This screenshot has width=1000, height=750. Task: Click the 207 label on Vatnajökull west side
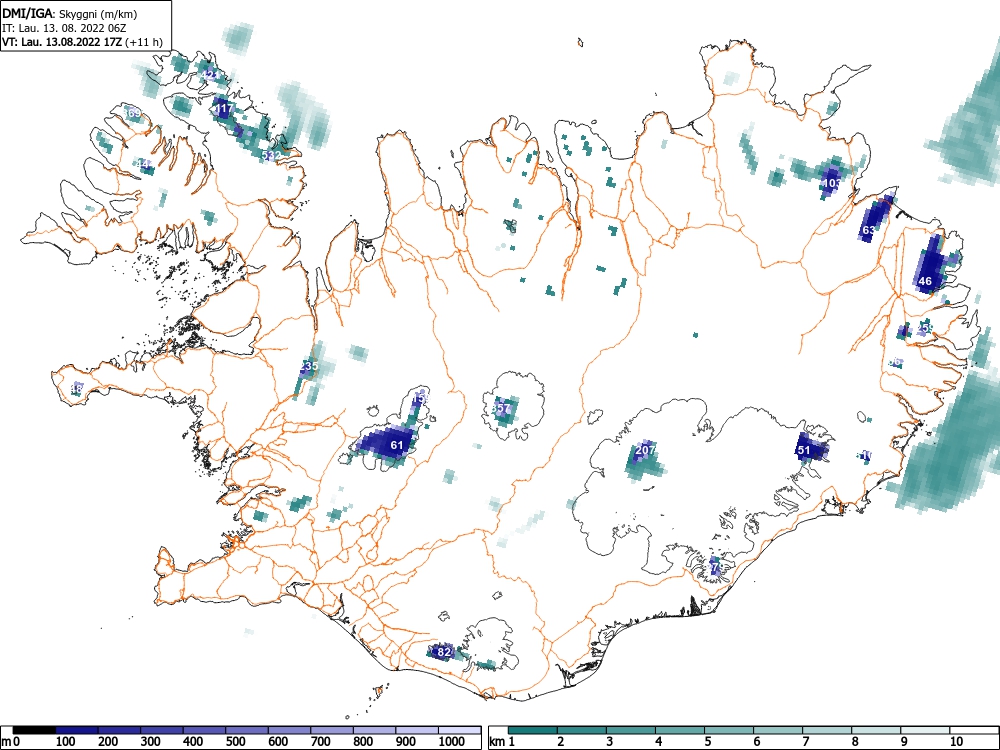pyautogui.click(x=645, y=450)
